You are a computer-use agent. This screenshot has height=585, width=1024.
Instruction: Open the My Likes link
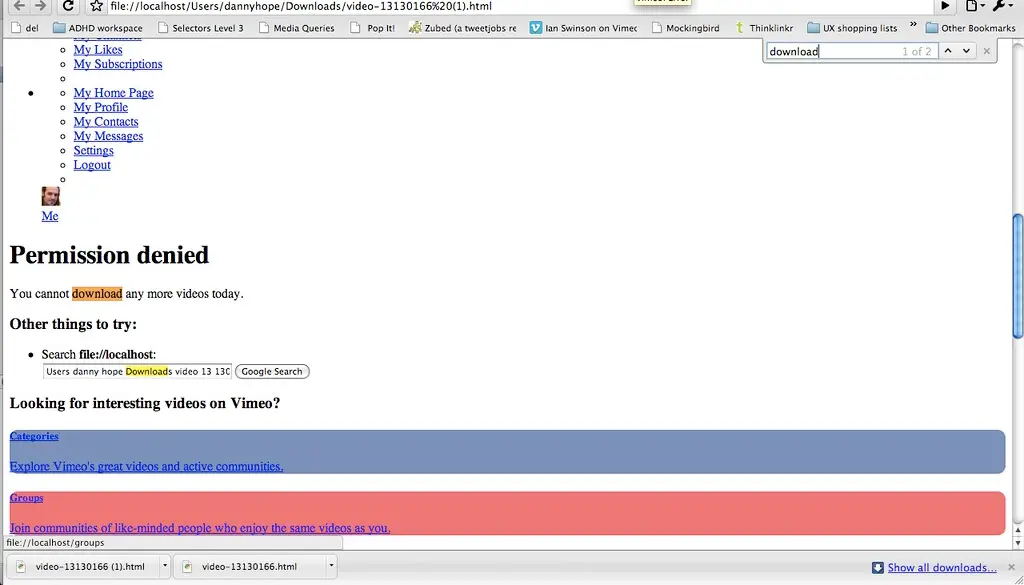coord(98,50)
